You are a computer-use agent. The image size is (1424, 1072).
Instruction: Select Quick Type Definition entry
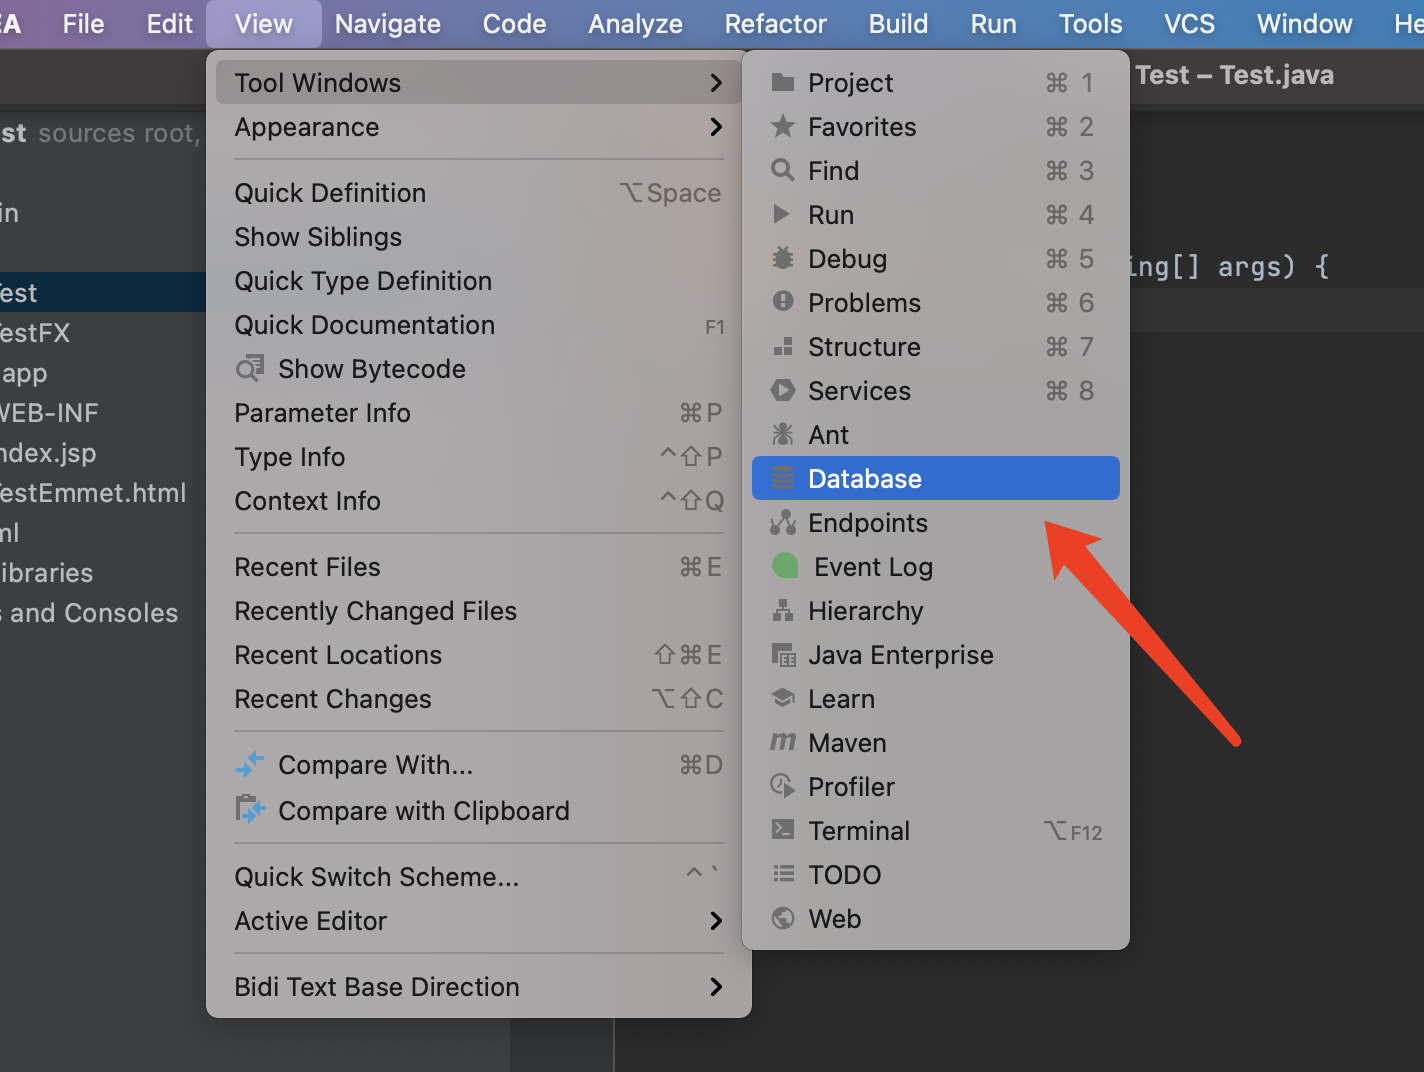pyautogui.click(x=479, y=281)
